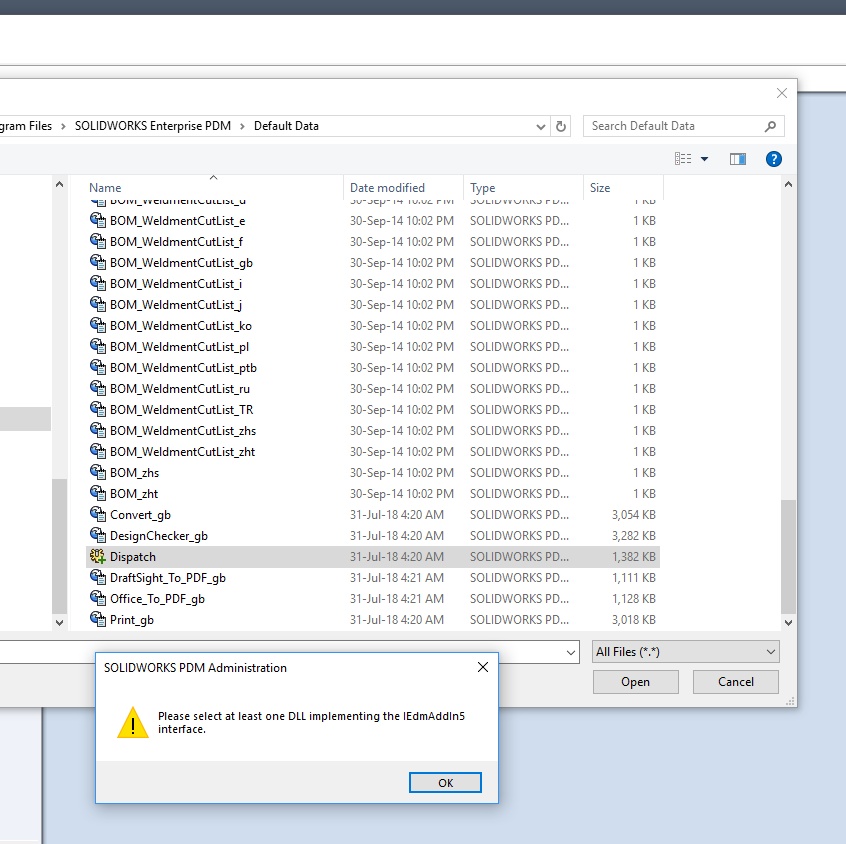
Task: Click the BOM_WeldmentCutList_f file icon
Action: [x=98, y=241]
